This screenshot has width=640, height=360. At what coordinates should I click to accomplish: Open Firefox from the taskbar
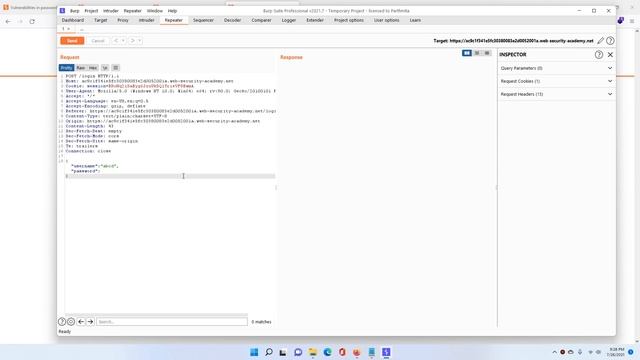click(x=357, y=352)
